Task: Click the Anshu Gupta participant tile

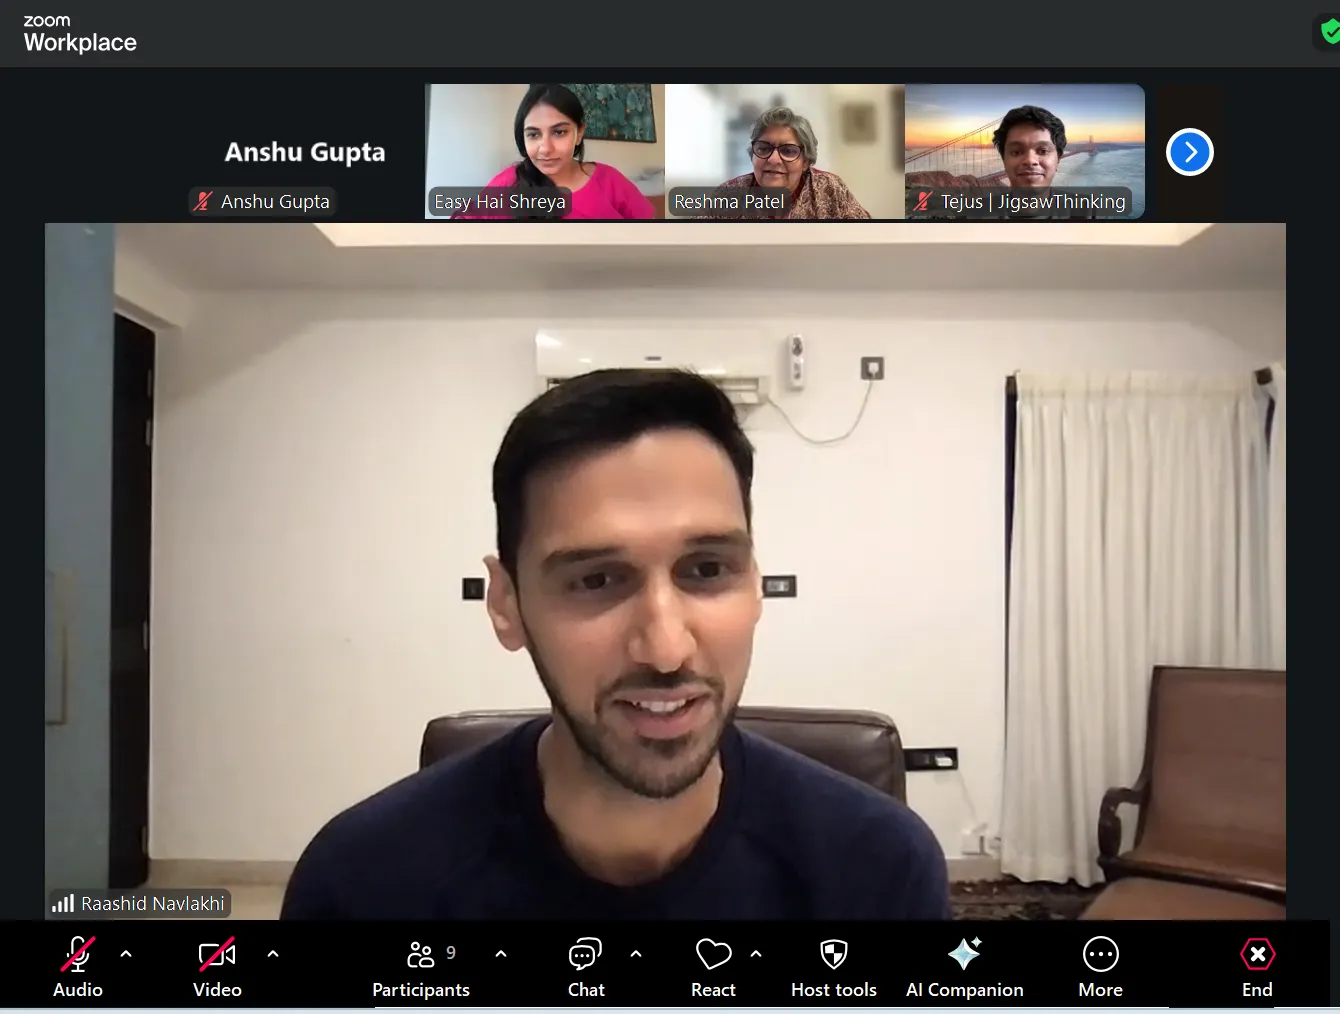Action: (304, 152)
